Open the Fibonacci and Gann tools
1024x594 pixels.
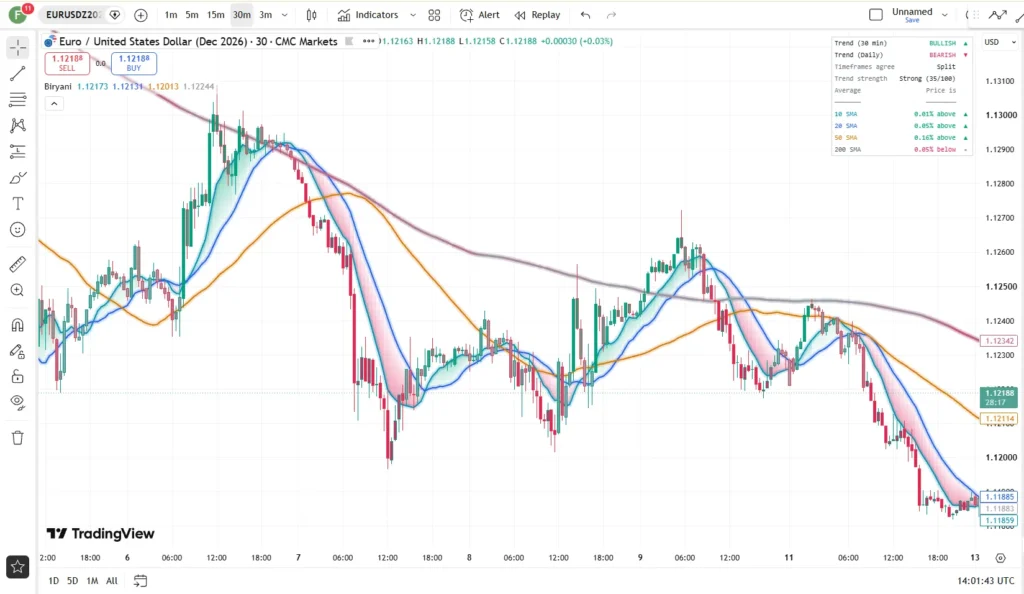(18, 99)
